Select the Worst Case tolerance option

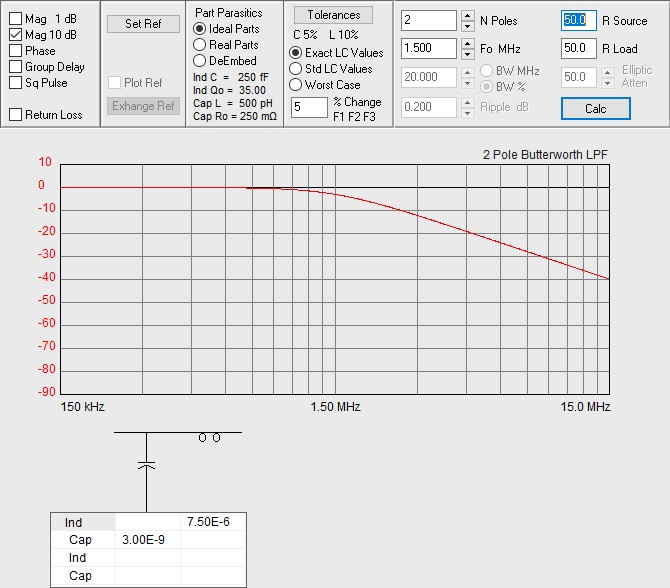point(295,85)
